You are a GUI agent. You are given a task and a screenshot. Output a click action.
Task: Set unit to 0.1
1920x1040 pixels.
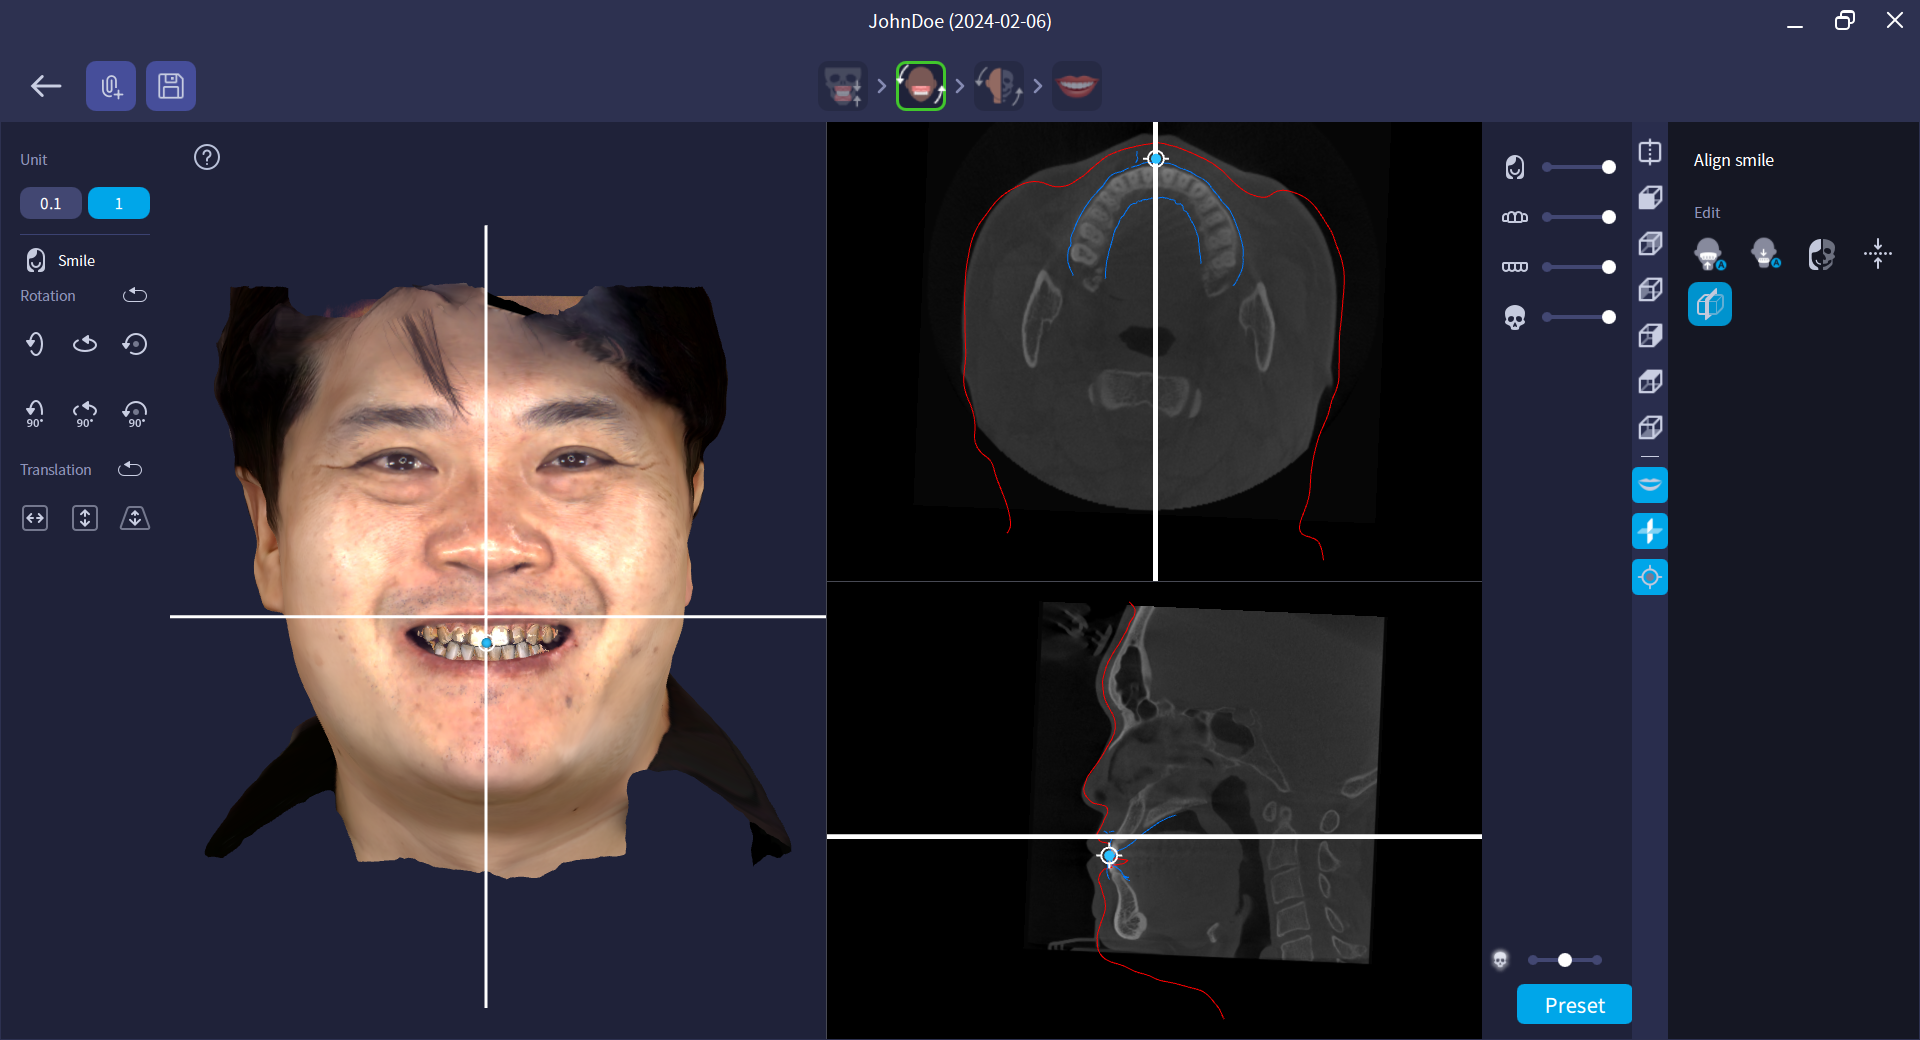(x=51, y=204)
